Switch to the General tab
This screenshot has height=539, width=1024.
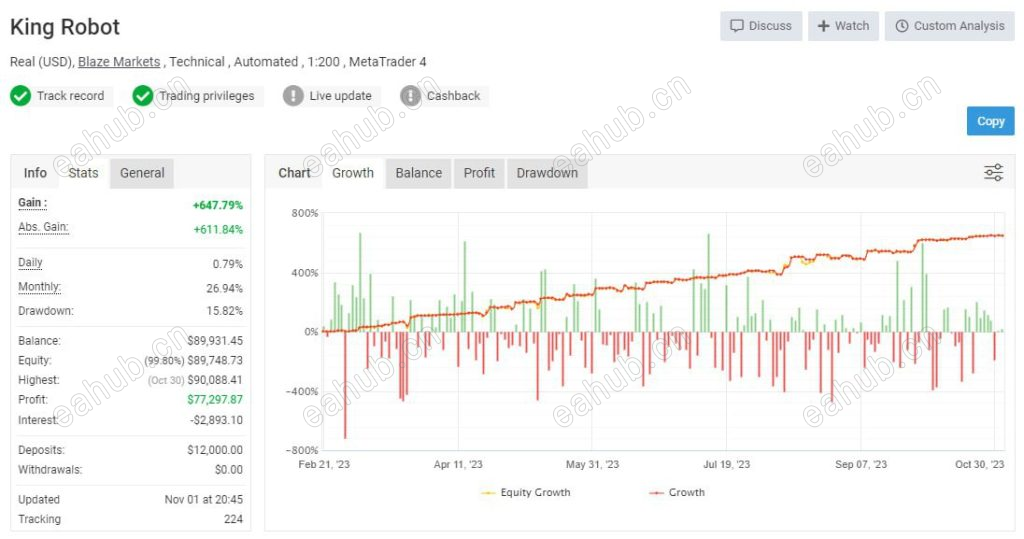(142, 173)
